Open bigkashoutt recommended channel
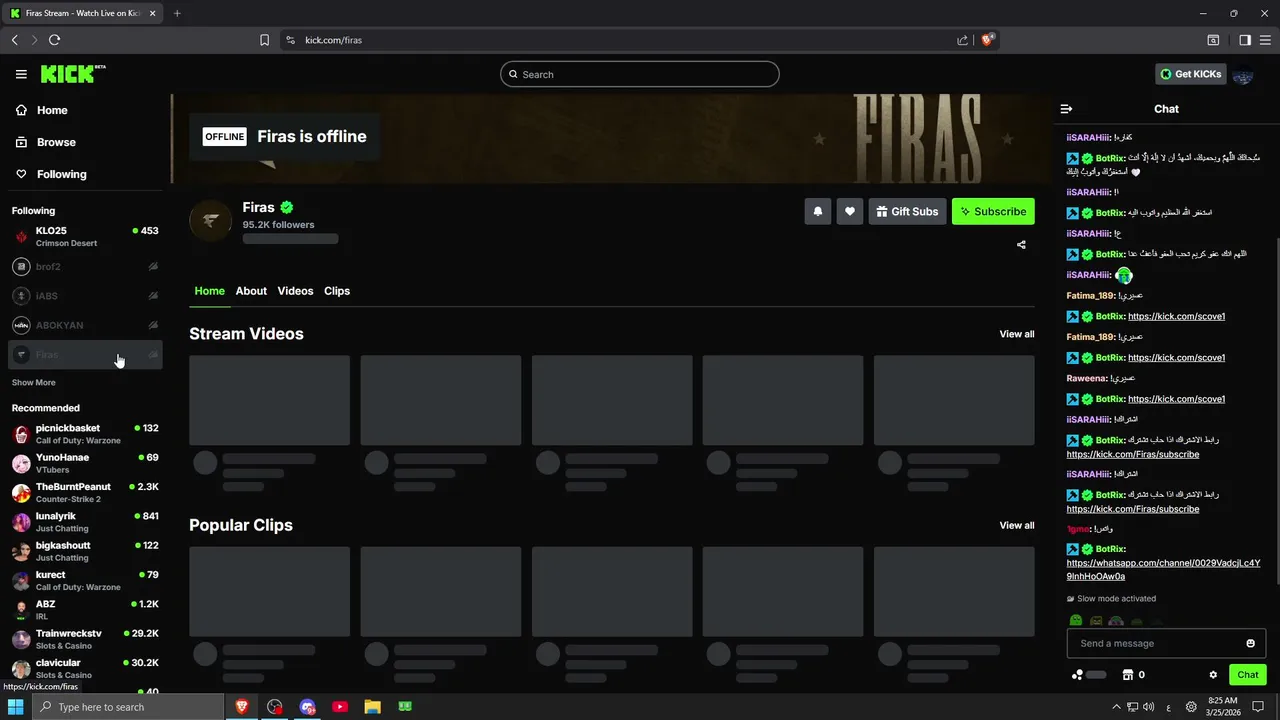The height and width of the screenshot is (720, 1280). coord(85,551)
